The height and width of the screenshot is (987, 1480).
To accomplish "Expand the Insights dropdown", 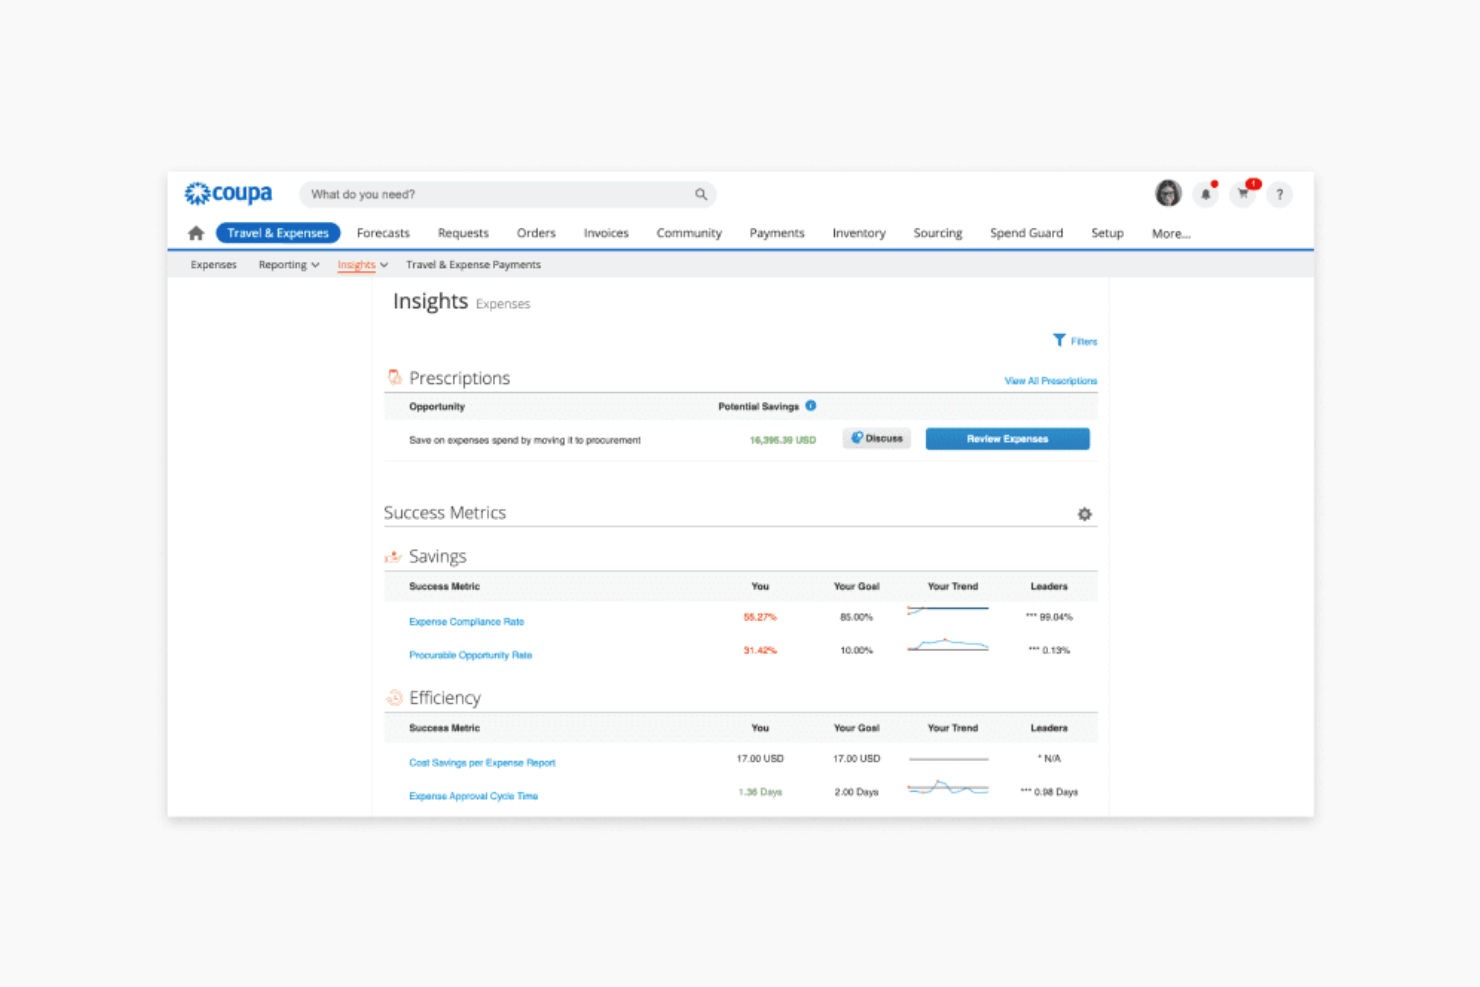I will click(x=362, y=264).
